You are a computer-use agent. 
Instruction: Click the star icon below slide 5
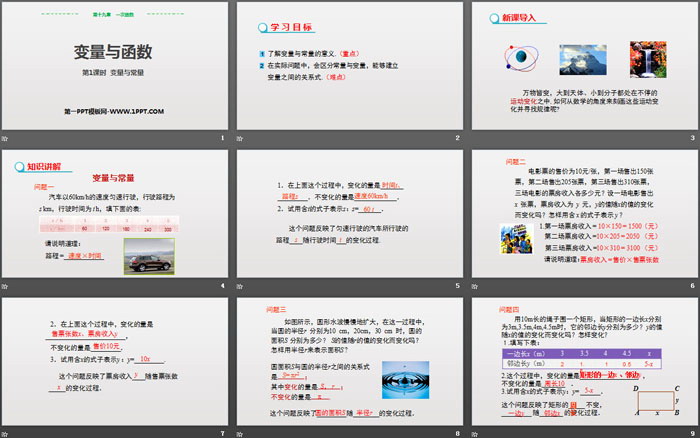click(x=240, y=286)
